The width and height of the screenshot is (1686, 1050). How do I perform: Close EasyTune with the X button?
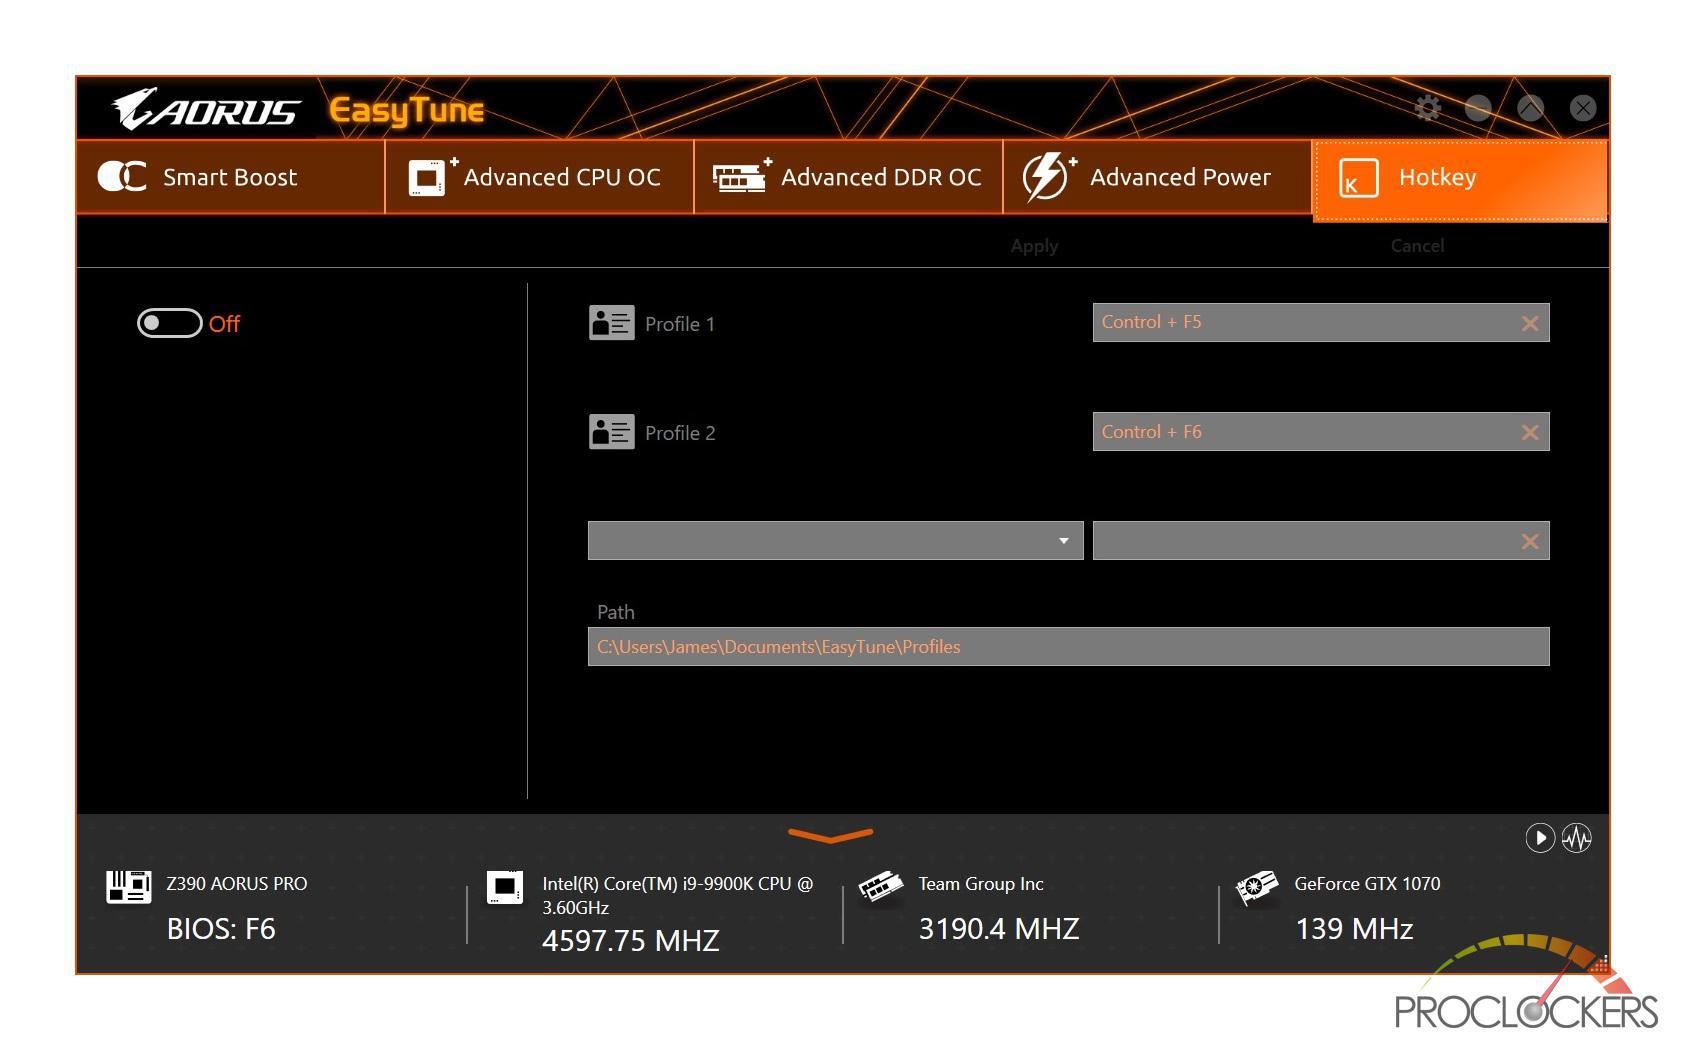point(1582,108)
